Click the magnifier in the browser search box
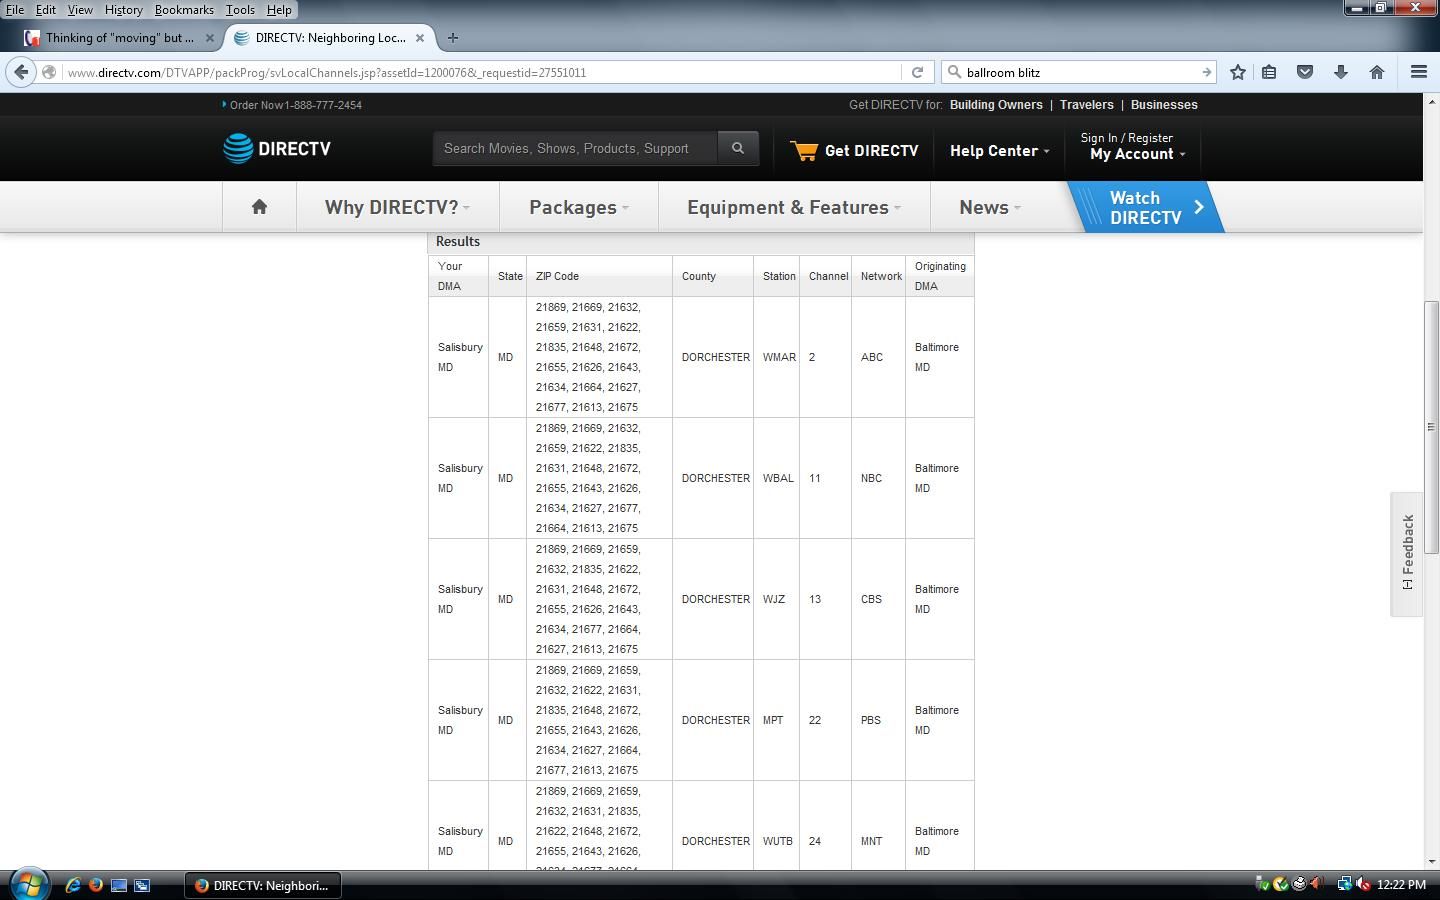The width and height of the screenshot is (1440, 900). 954,72
